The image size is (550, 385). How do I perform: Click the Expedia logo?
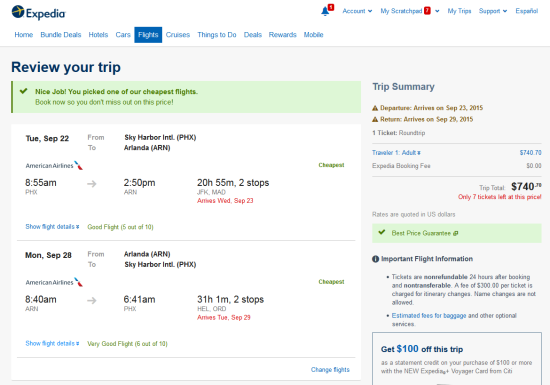click(38, 13)
